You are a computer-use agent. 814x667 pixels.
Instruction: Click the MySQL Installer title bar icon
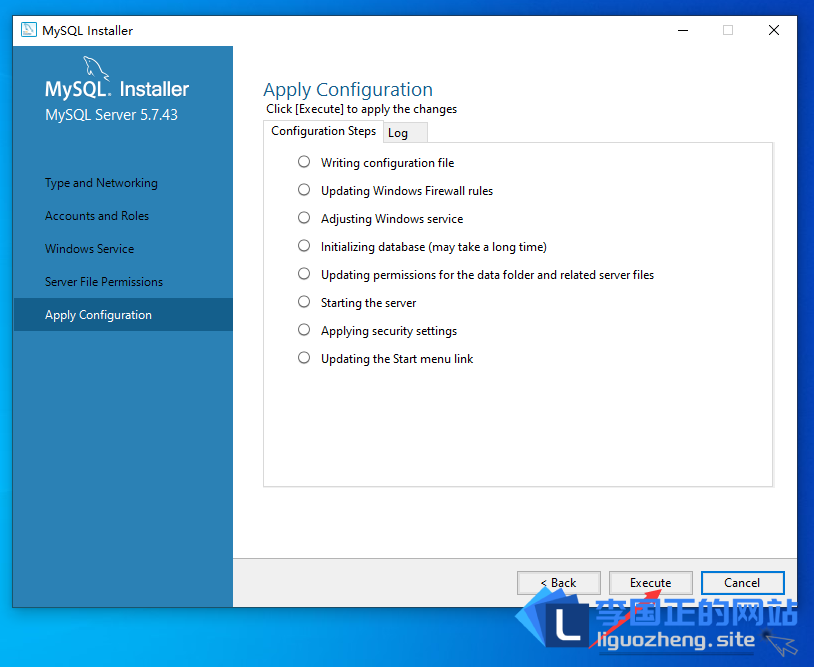click(28, 30)
